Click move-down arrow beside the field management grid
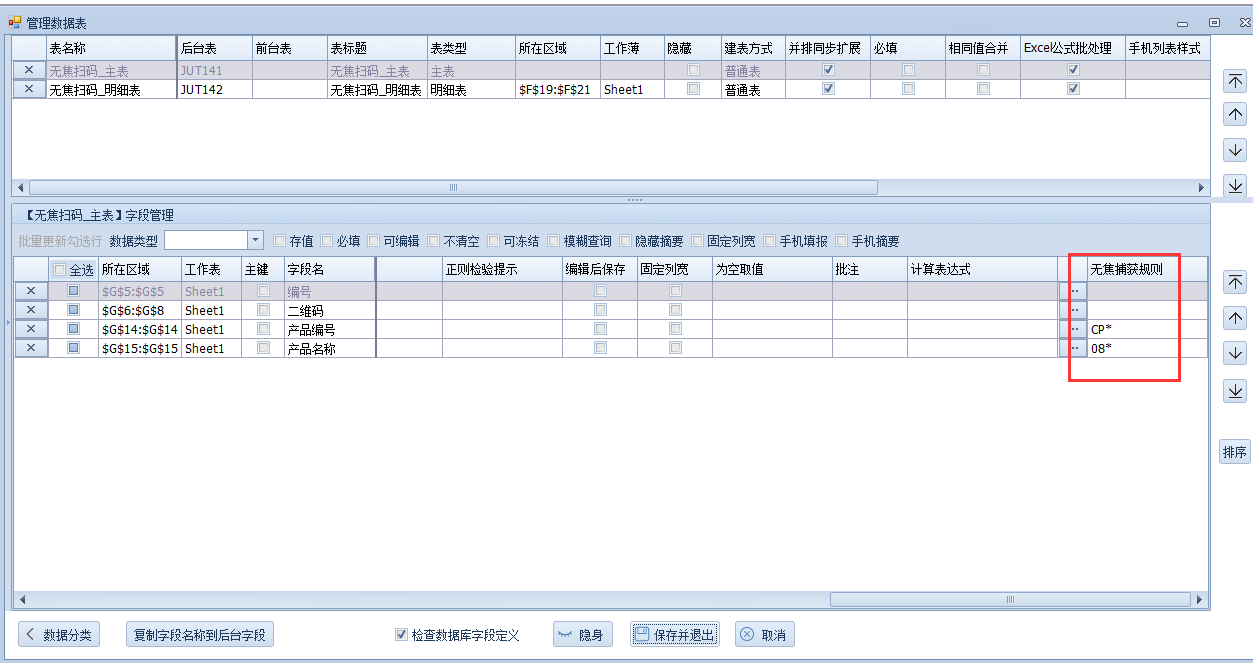Image resolution: width=1253 pixels, height=663 pixels. click(1234, 354)
